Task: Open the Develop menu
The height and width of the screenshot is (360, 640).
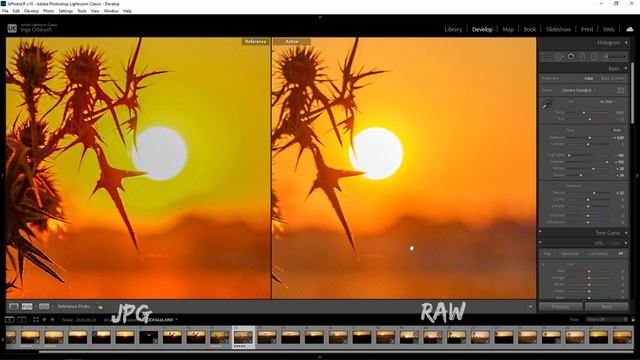Action: pos(31,11)
